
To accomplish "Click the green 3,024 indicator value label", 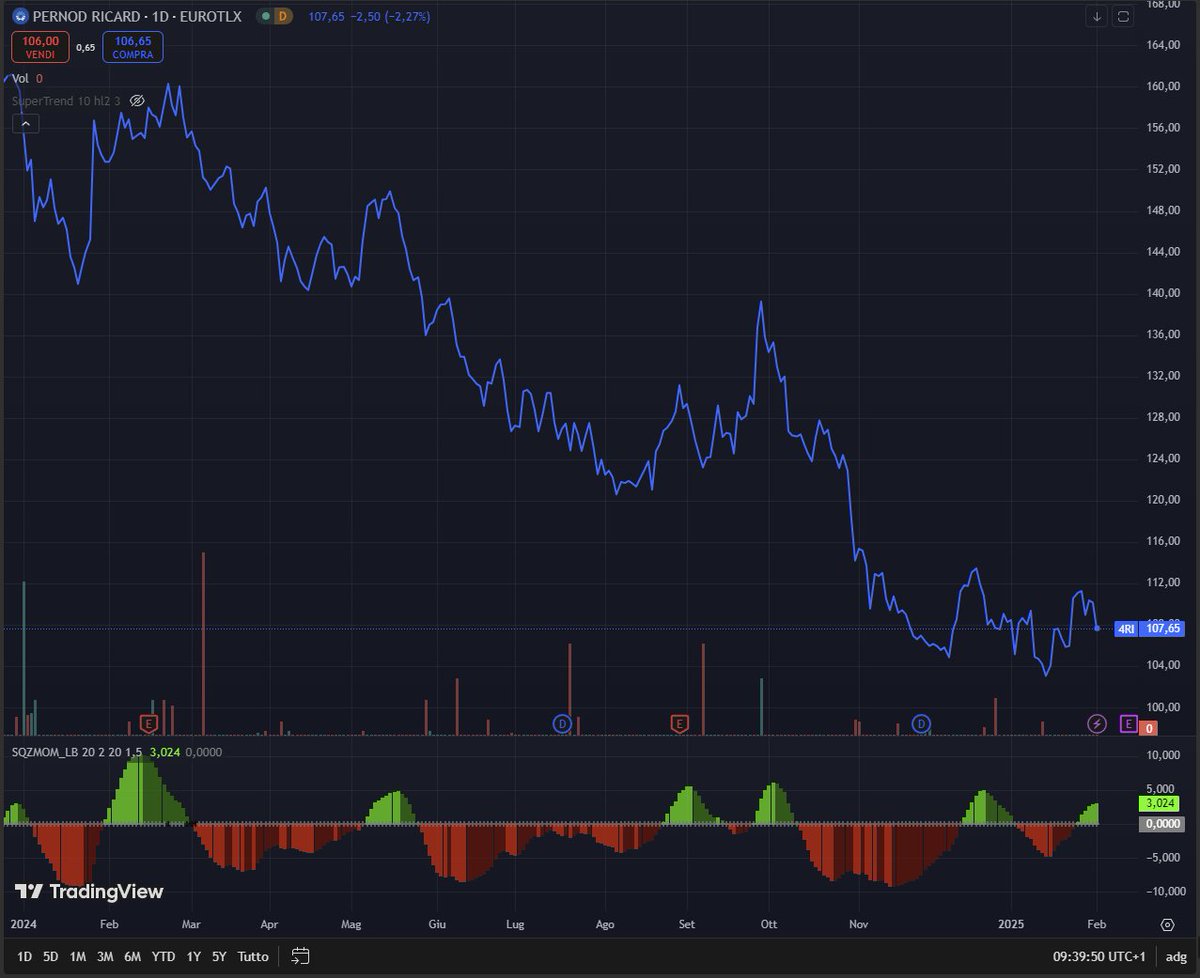I will coord(1160,803).
